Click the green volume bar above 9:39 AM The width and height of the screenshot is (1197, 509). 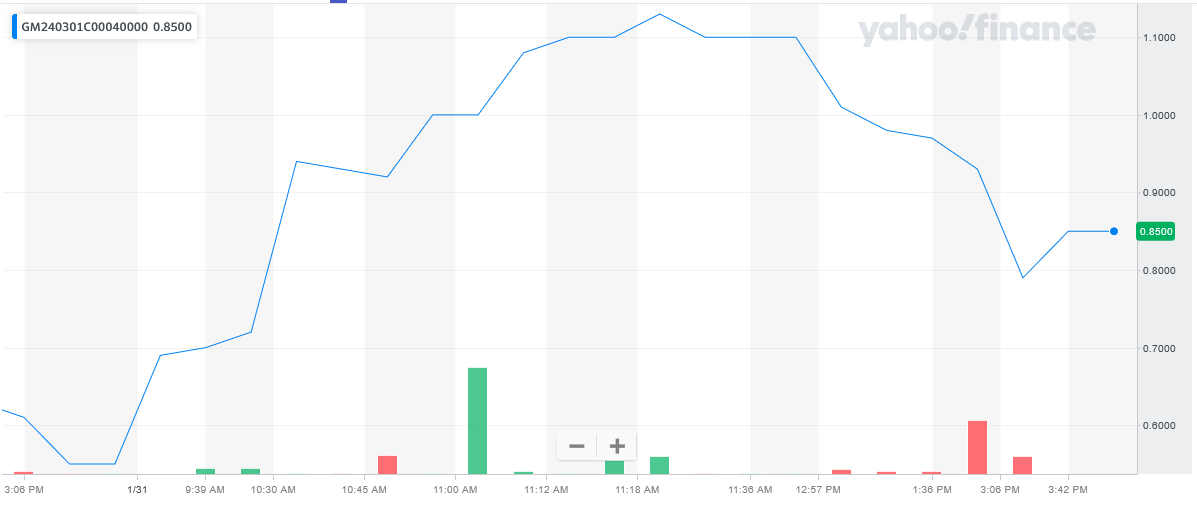point(205,470)
